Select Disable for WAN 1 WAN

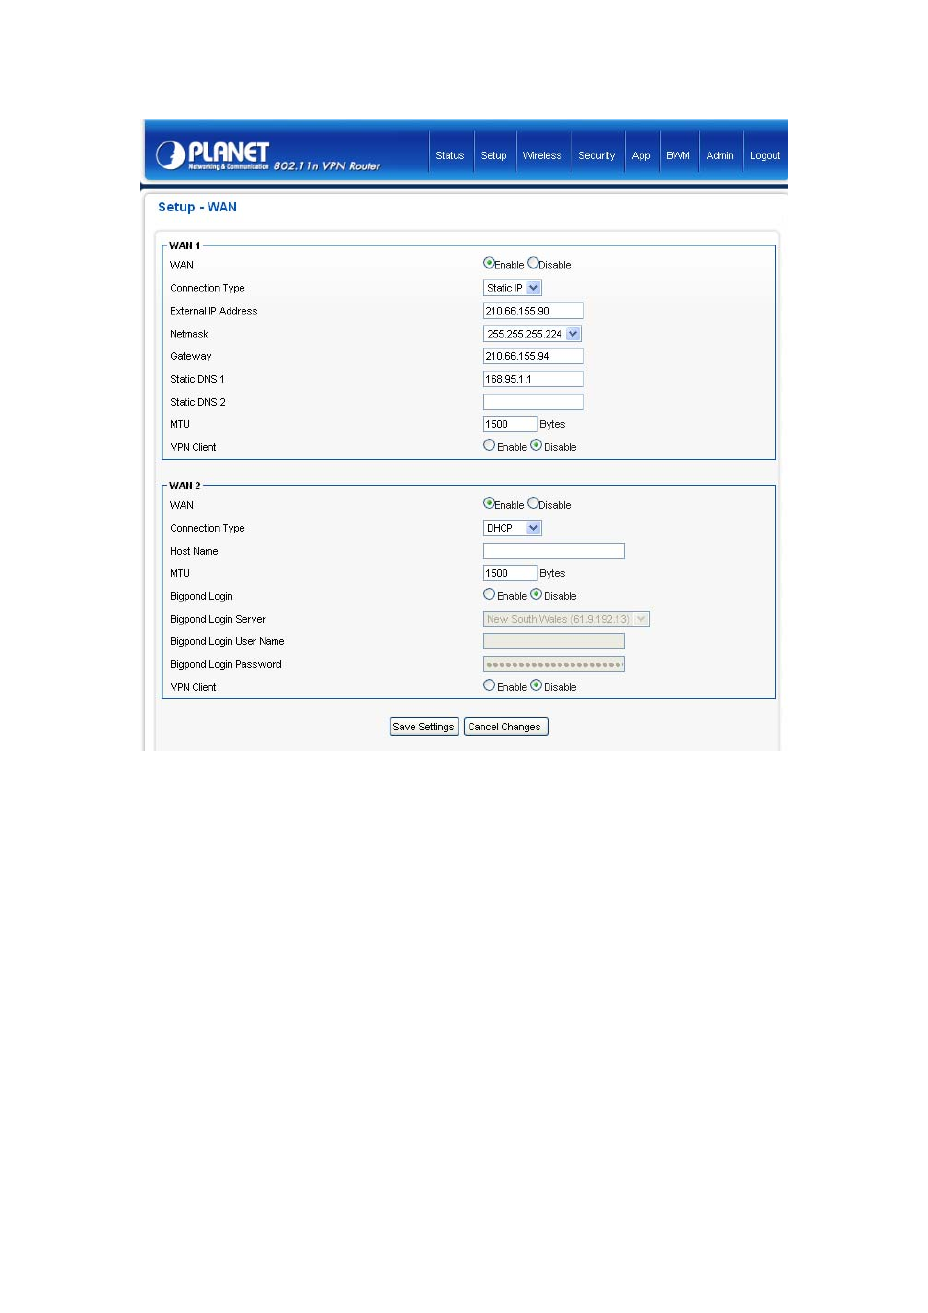533,264
